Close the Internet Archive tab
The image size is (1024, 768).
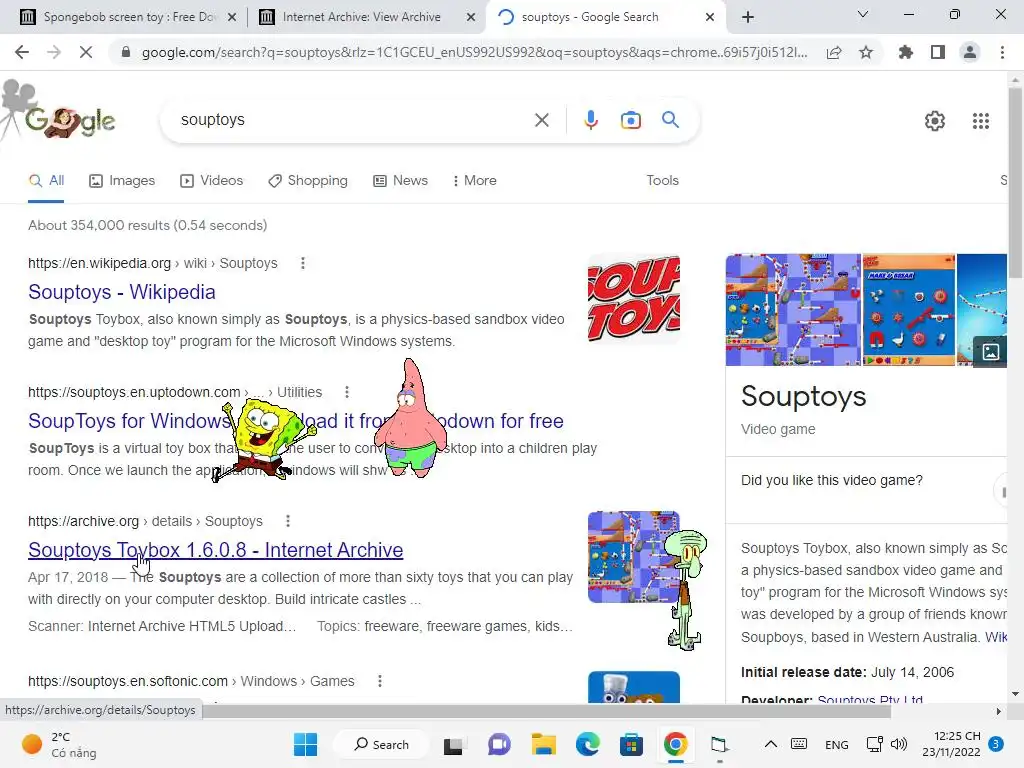(471, 18)
